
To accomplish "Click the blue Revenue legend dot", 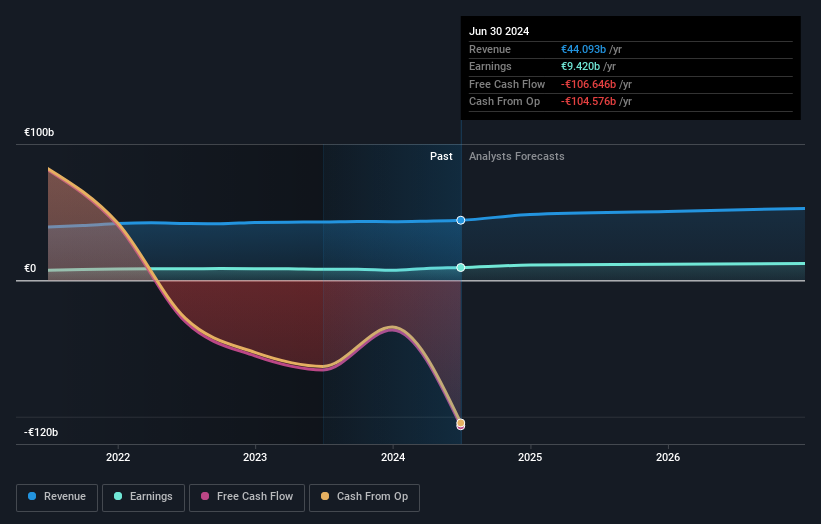I will (x=32, y=496).
